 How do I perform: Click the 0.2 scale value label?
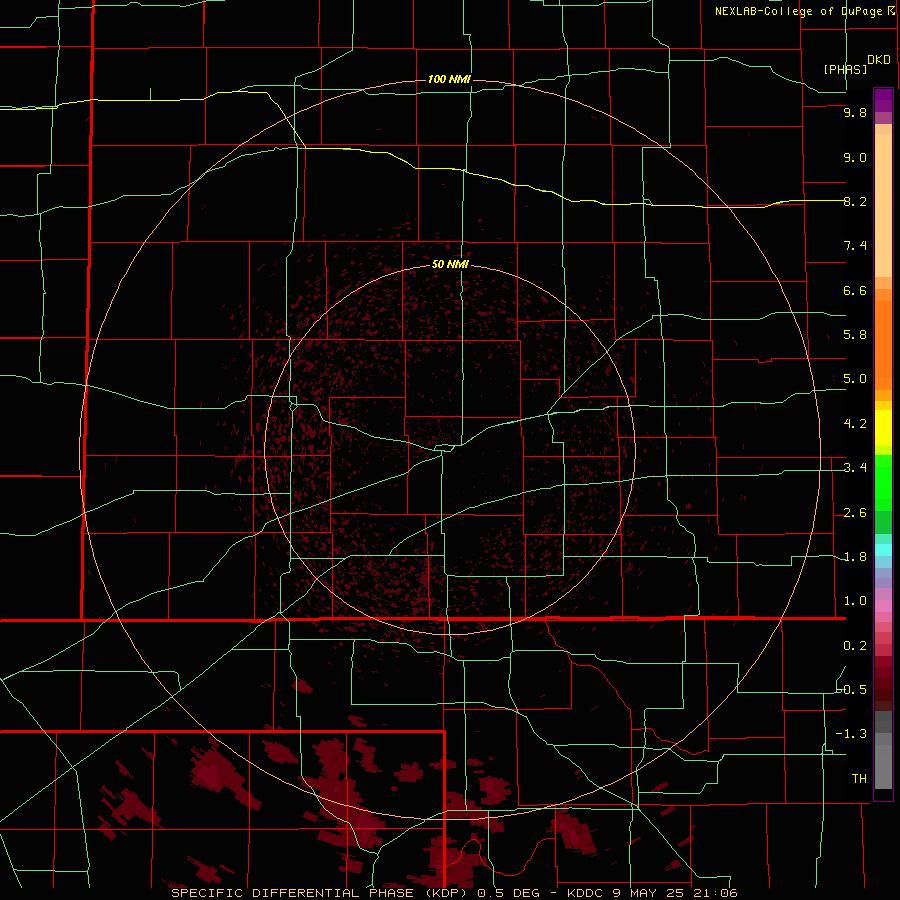pyautogui.click(x=855, y=646)
